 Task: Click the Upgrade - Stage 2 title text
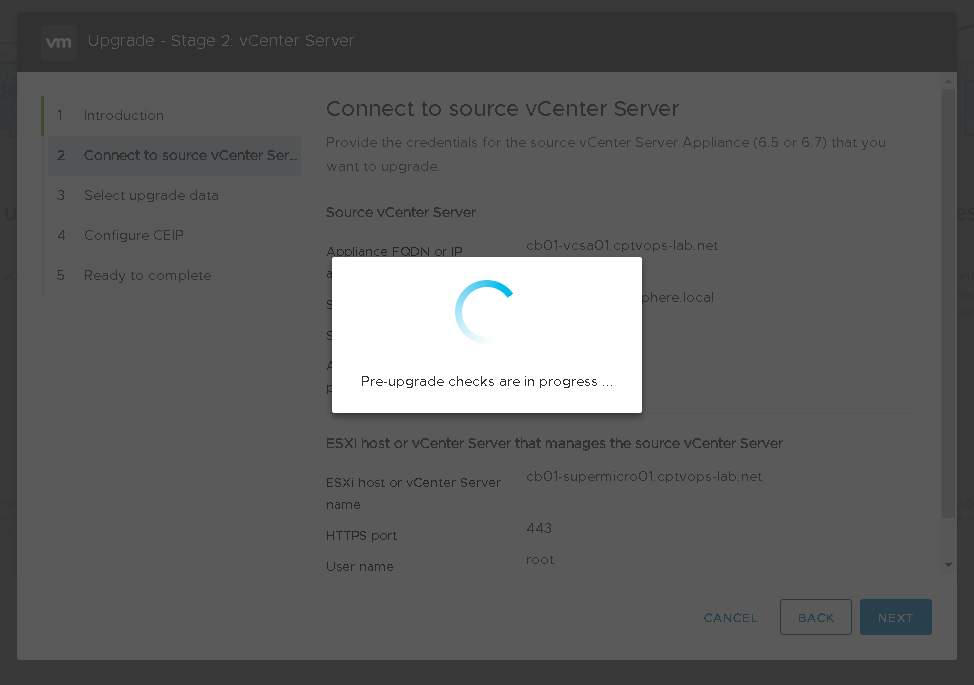(x=221, y=41)
